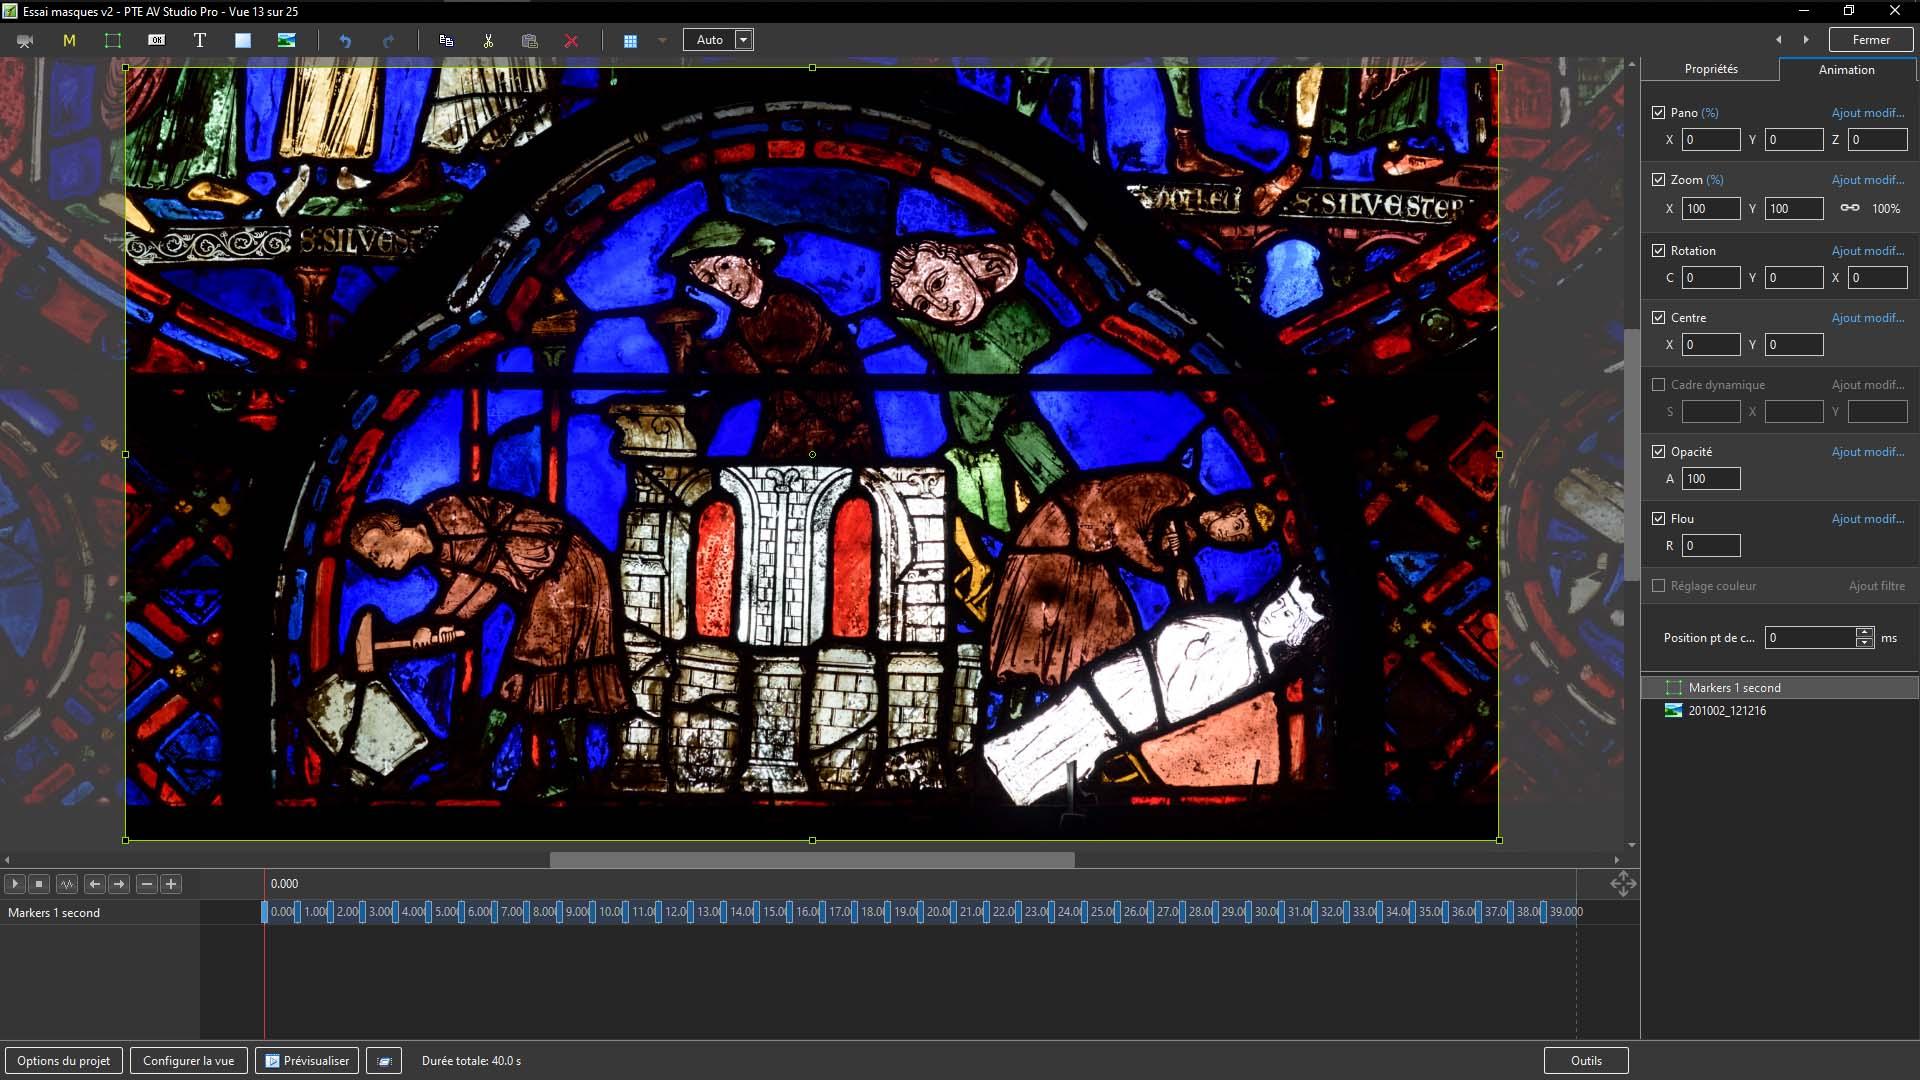Copy the selected object
The width and height of the screenshot is (1920, 1080).
coord(446,41)
